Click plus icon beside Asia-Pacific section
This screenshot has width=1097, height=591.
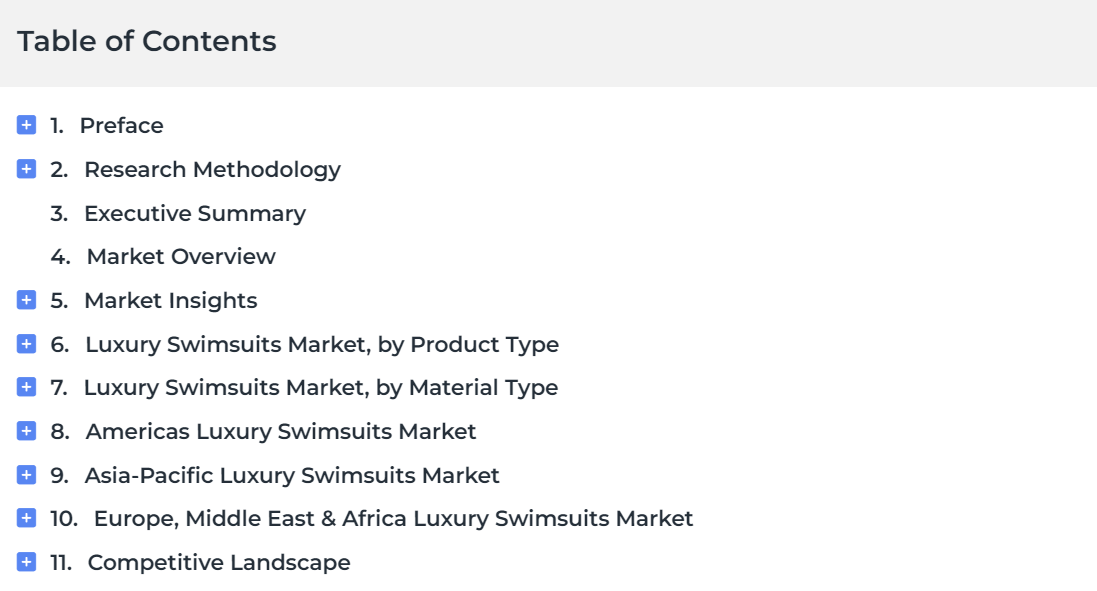[27, 475]
